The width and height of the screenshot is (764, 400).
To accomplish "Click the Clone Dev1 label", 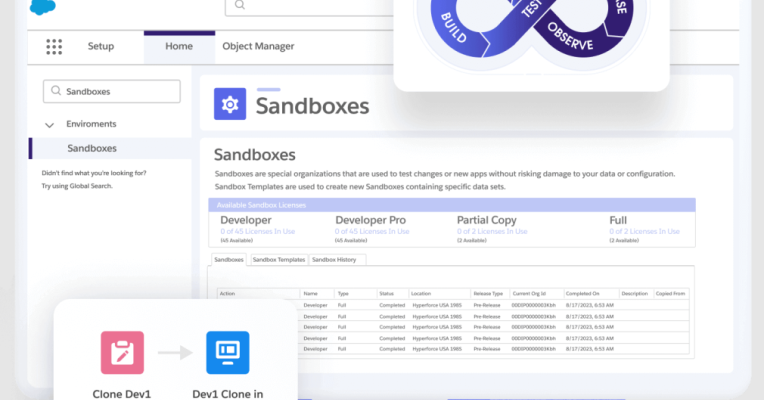I will click(122, 394).
